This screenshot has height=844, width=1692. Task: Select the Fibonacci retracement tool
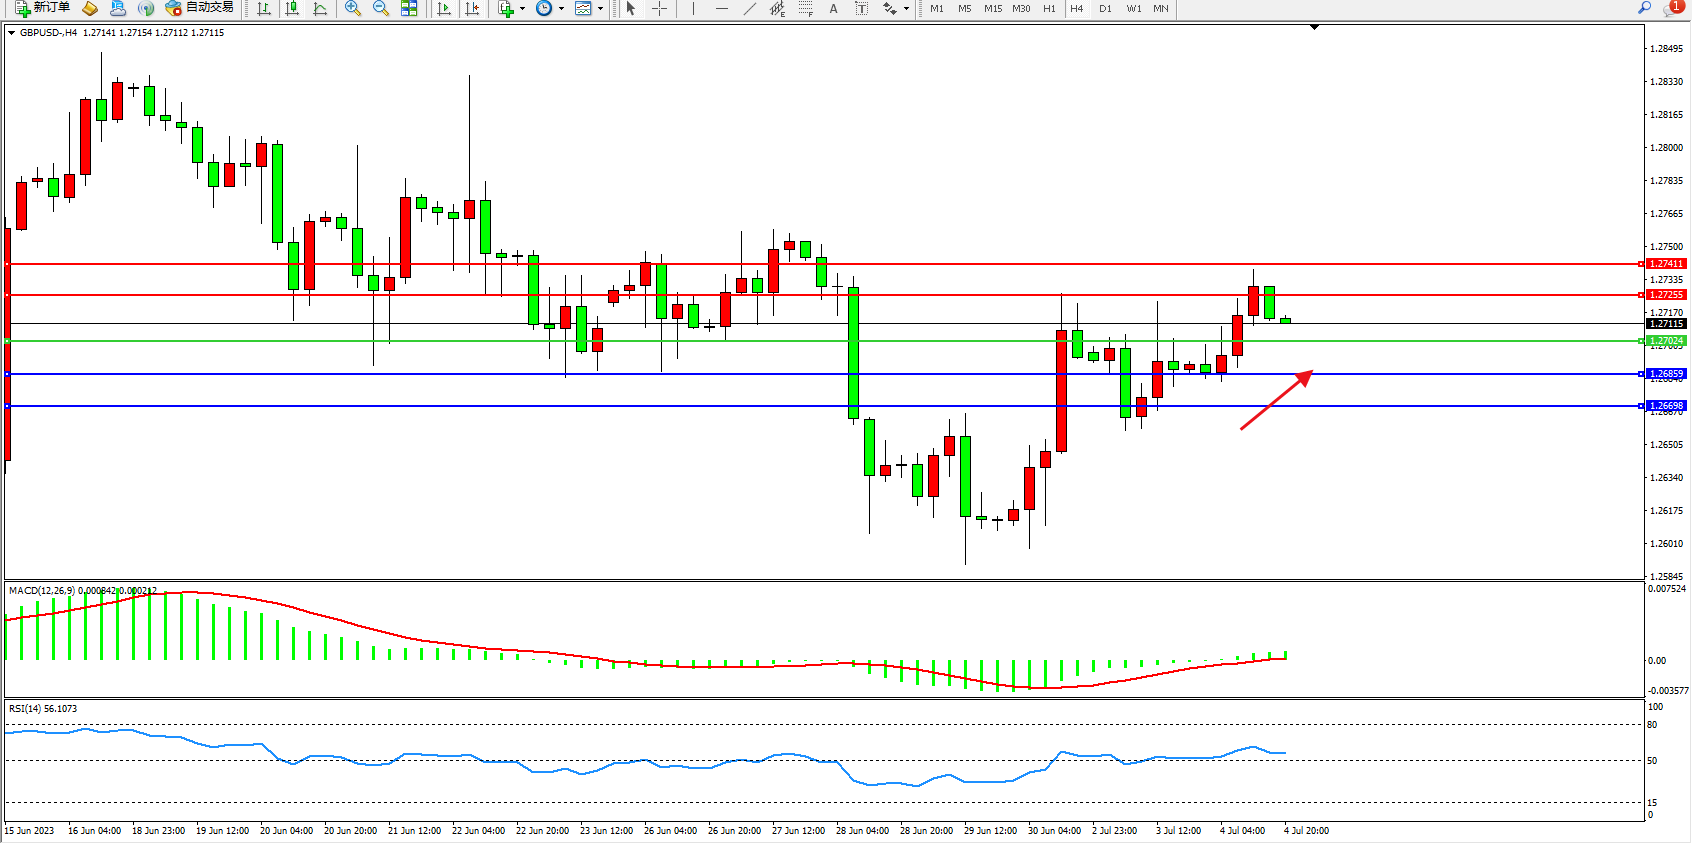point(805,8)
